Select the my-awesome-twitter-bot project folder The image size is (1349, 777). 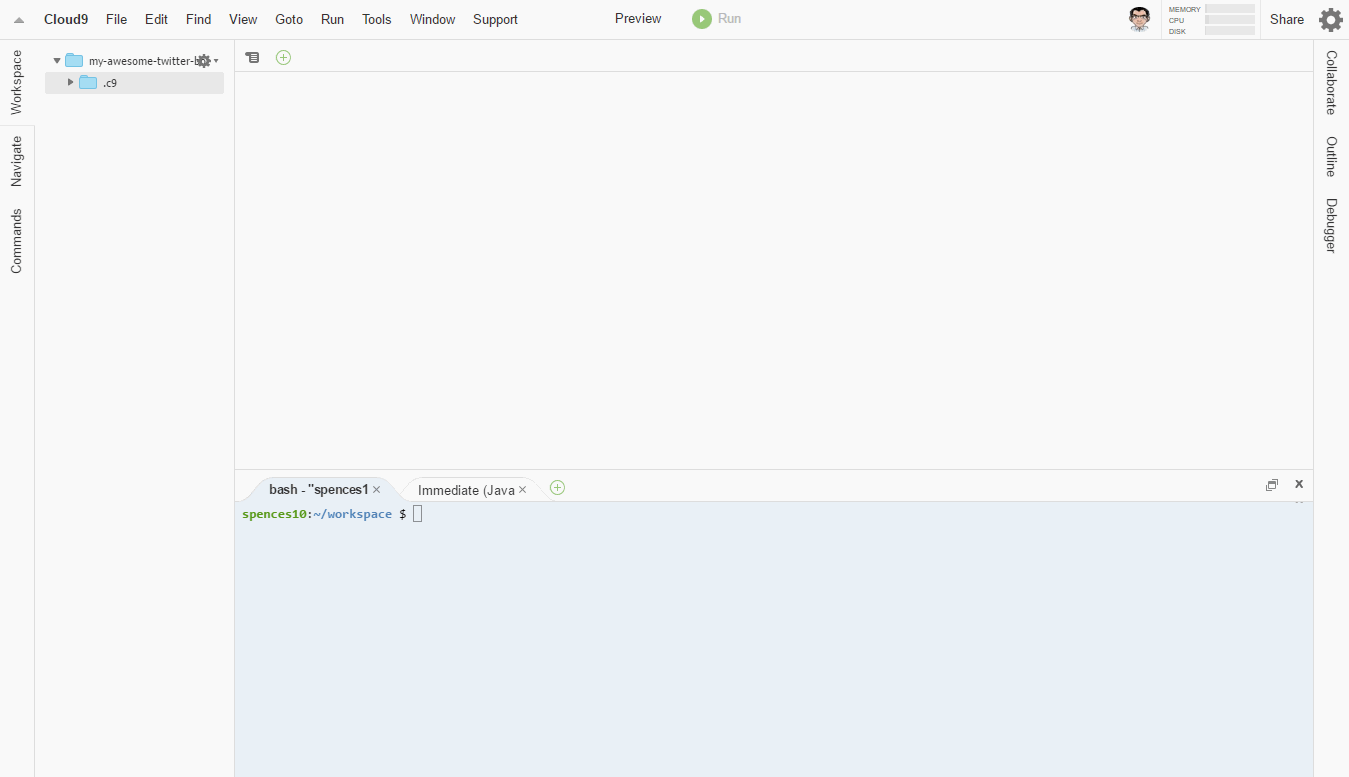click(x=134, y=61)
